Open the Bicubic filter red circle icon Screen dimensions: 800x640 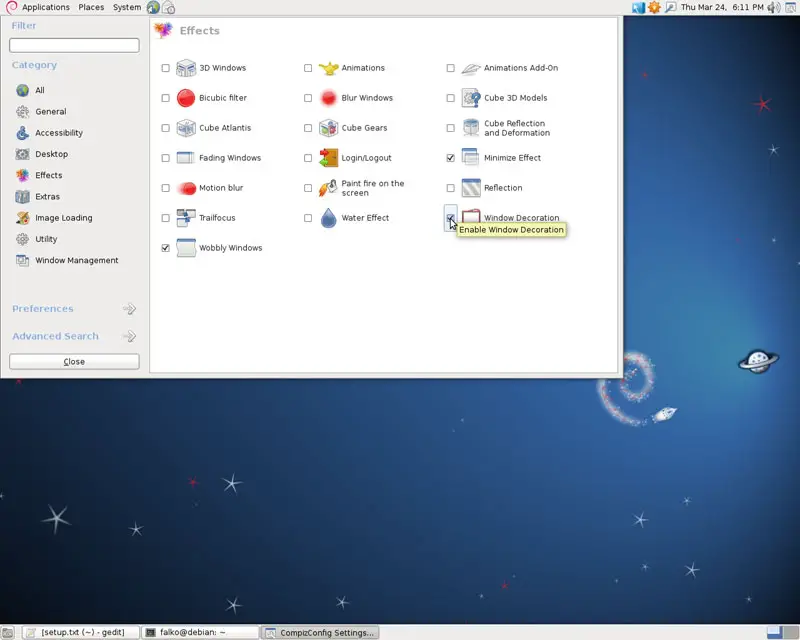[186, 98]
